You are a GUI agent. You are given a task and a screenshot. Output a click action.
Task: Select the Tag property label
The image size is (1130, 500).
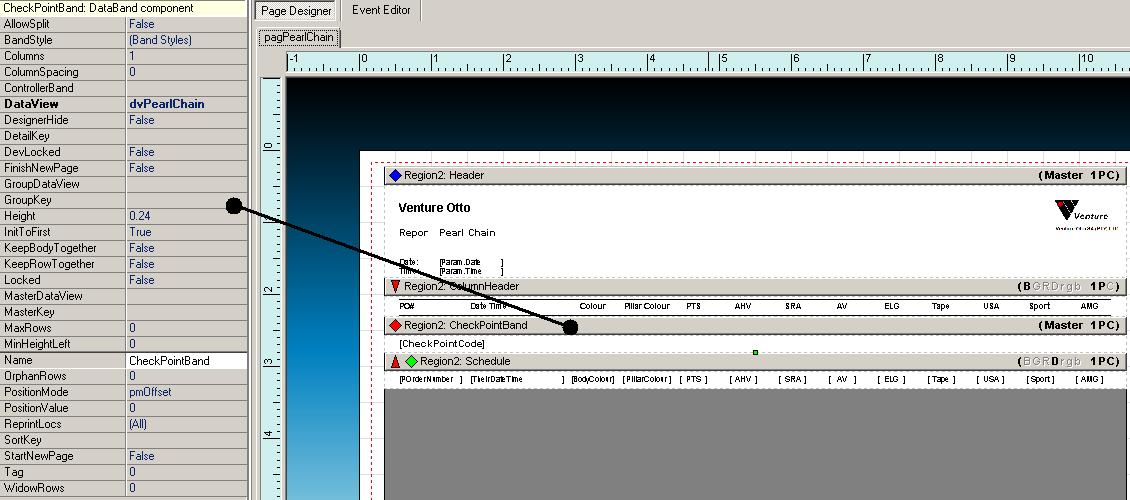pyautogui.click(x=12, y=472)
